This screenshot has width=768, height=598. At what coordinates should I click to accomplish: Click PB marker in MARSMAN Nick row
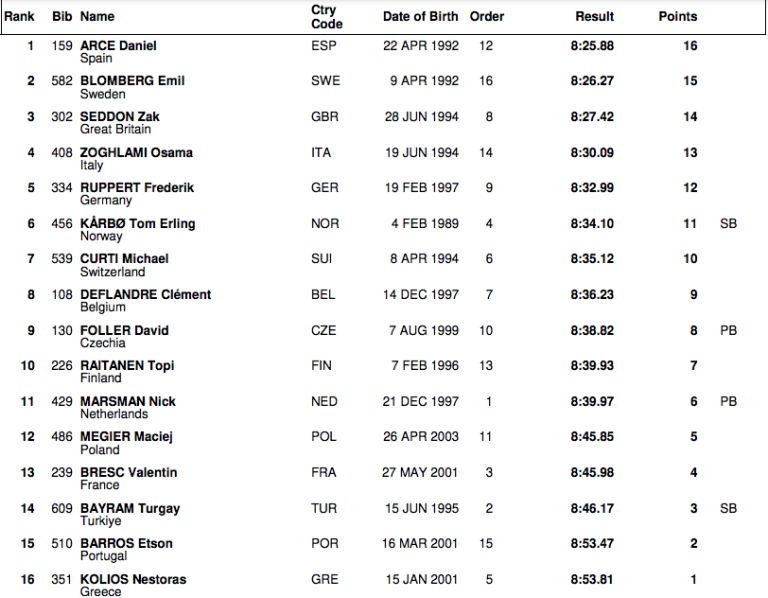[728, 401]
